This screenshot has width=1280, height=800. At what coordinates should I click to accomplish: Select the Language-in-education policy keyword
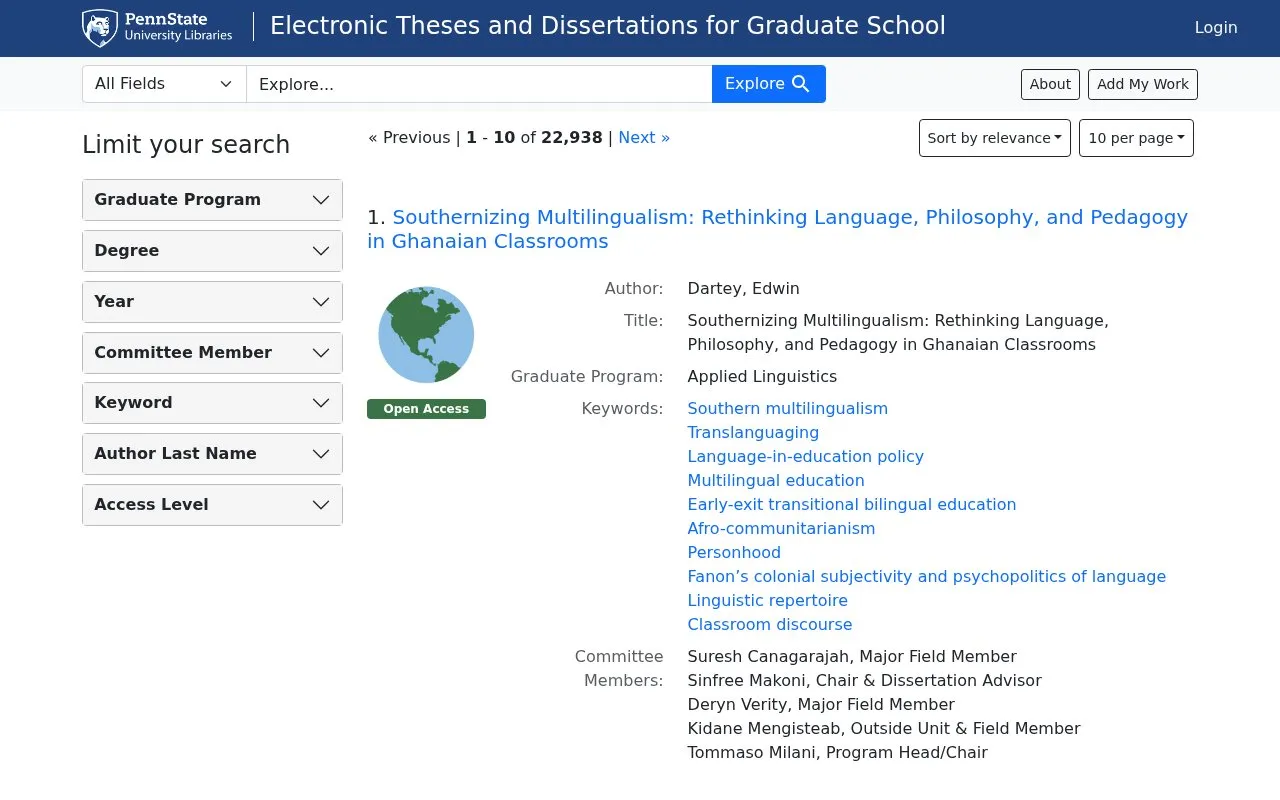(x=805, y=456)
